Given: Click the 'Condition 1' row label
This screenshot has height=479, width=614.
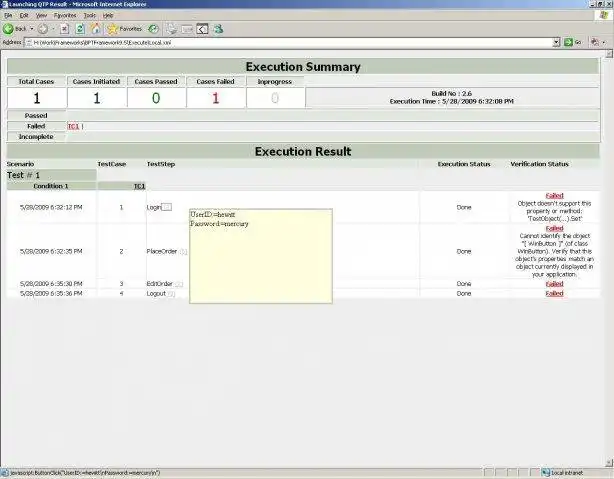Looking at the screenshot, I should (x=51, y=186).
